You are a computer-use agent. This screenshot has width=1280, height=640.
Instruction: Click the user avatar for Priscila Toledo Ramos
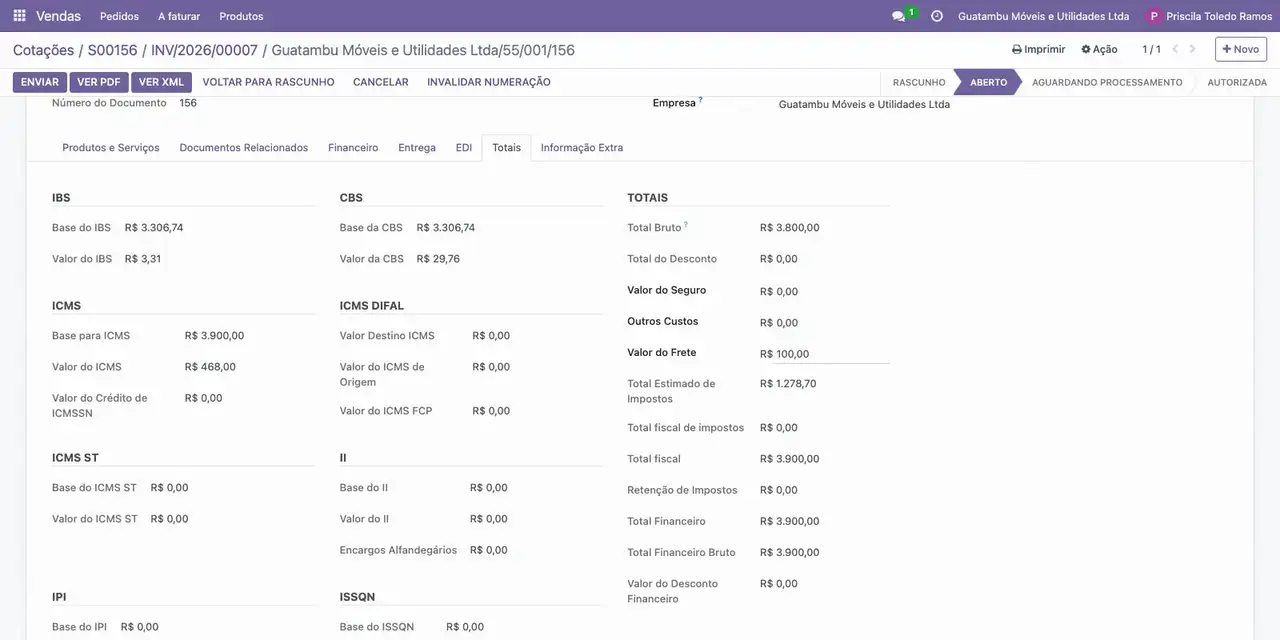[1154, 16]
